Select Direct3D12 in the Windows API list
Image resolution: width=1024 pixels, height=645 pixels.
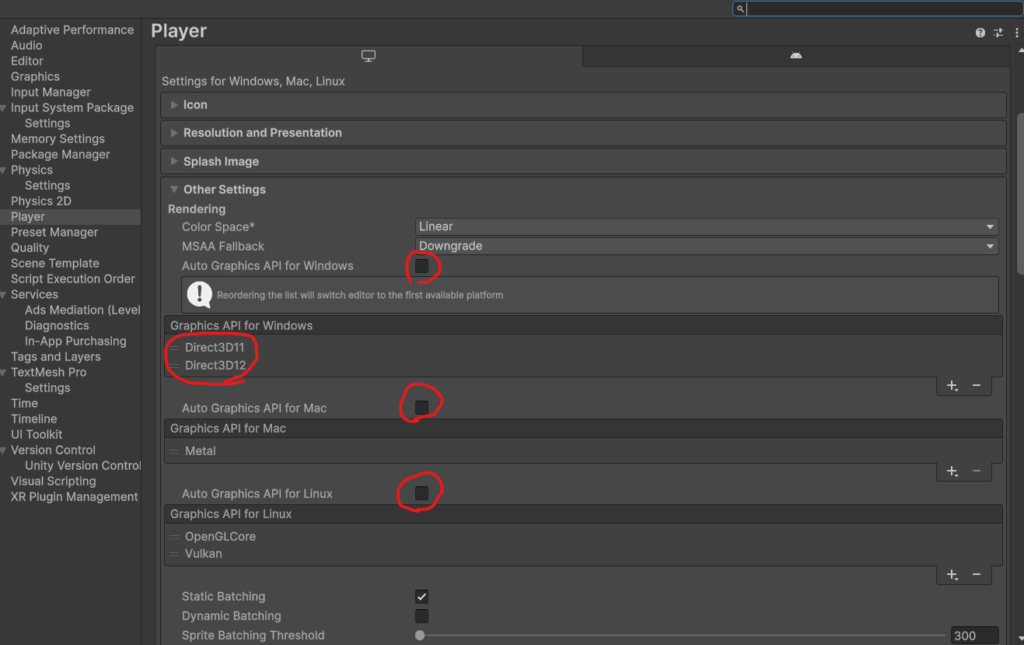215,366
